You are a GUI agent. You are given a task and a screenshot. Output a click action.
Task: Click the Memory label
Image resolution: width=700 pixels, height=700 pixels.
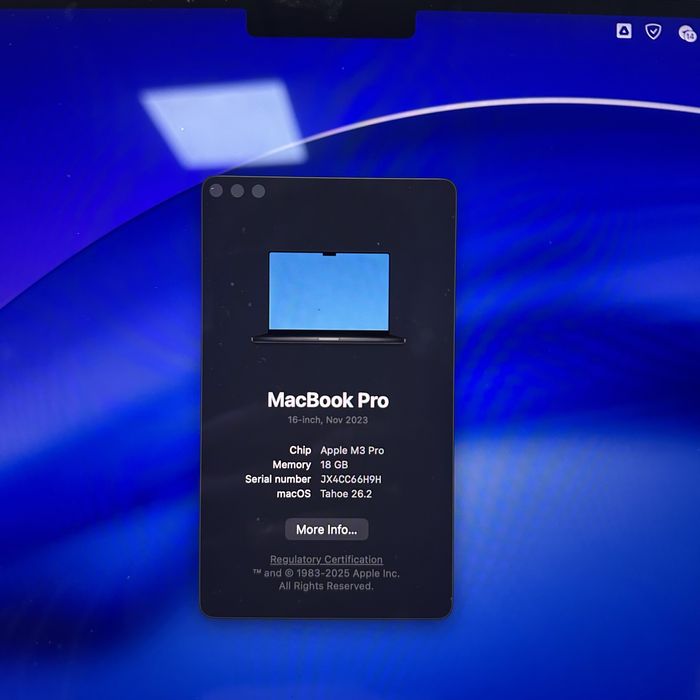tap(292, 465)
